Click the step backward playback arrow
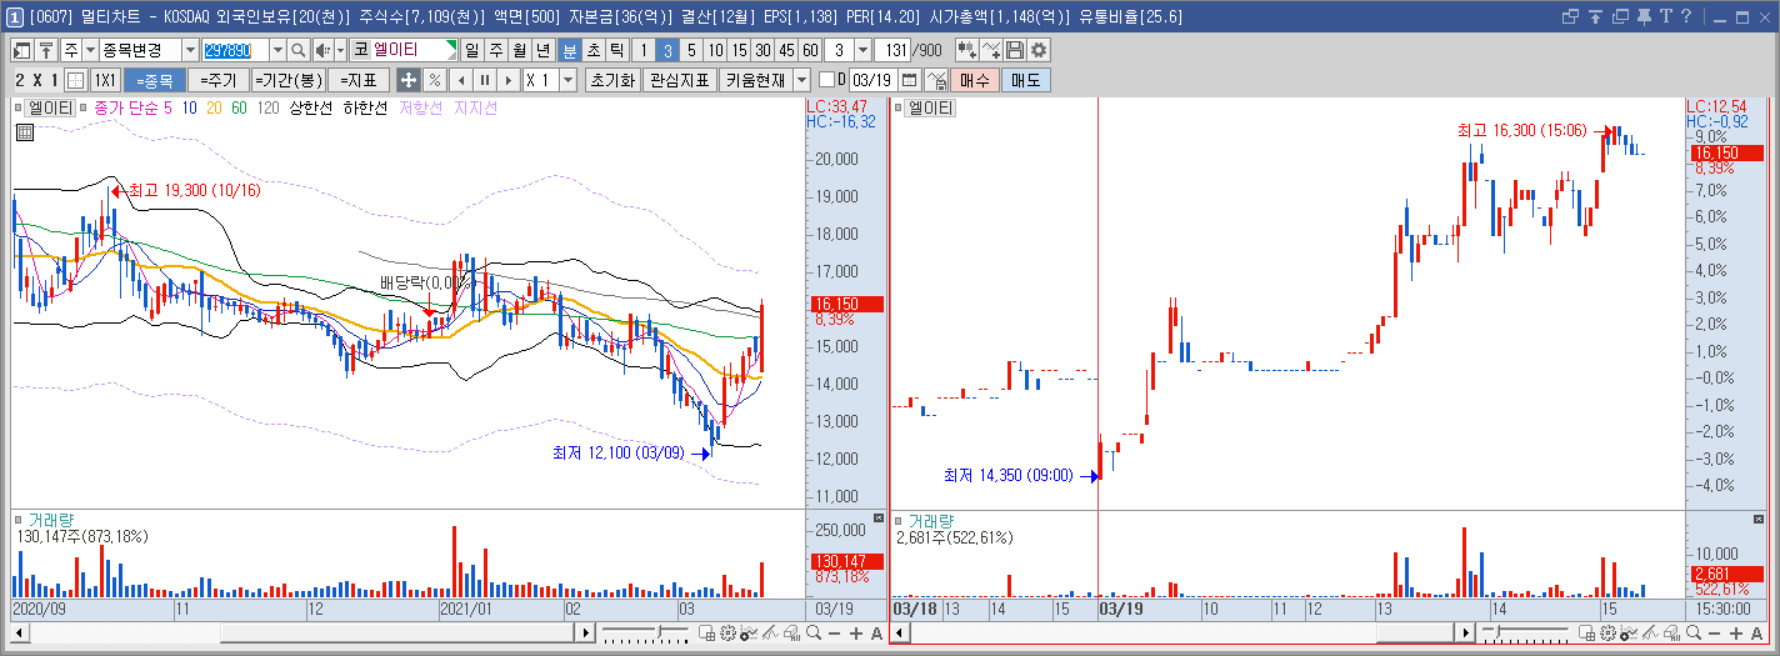 pos(461,80)
